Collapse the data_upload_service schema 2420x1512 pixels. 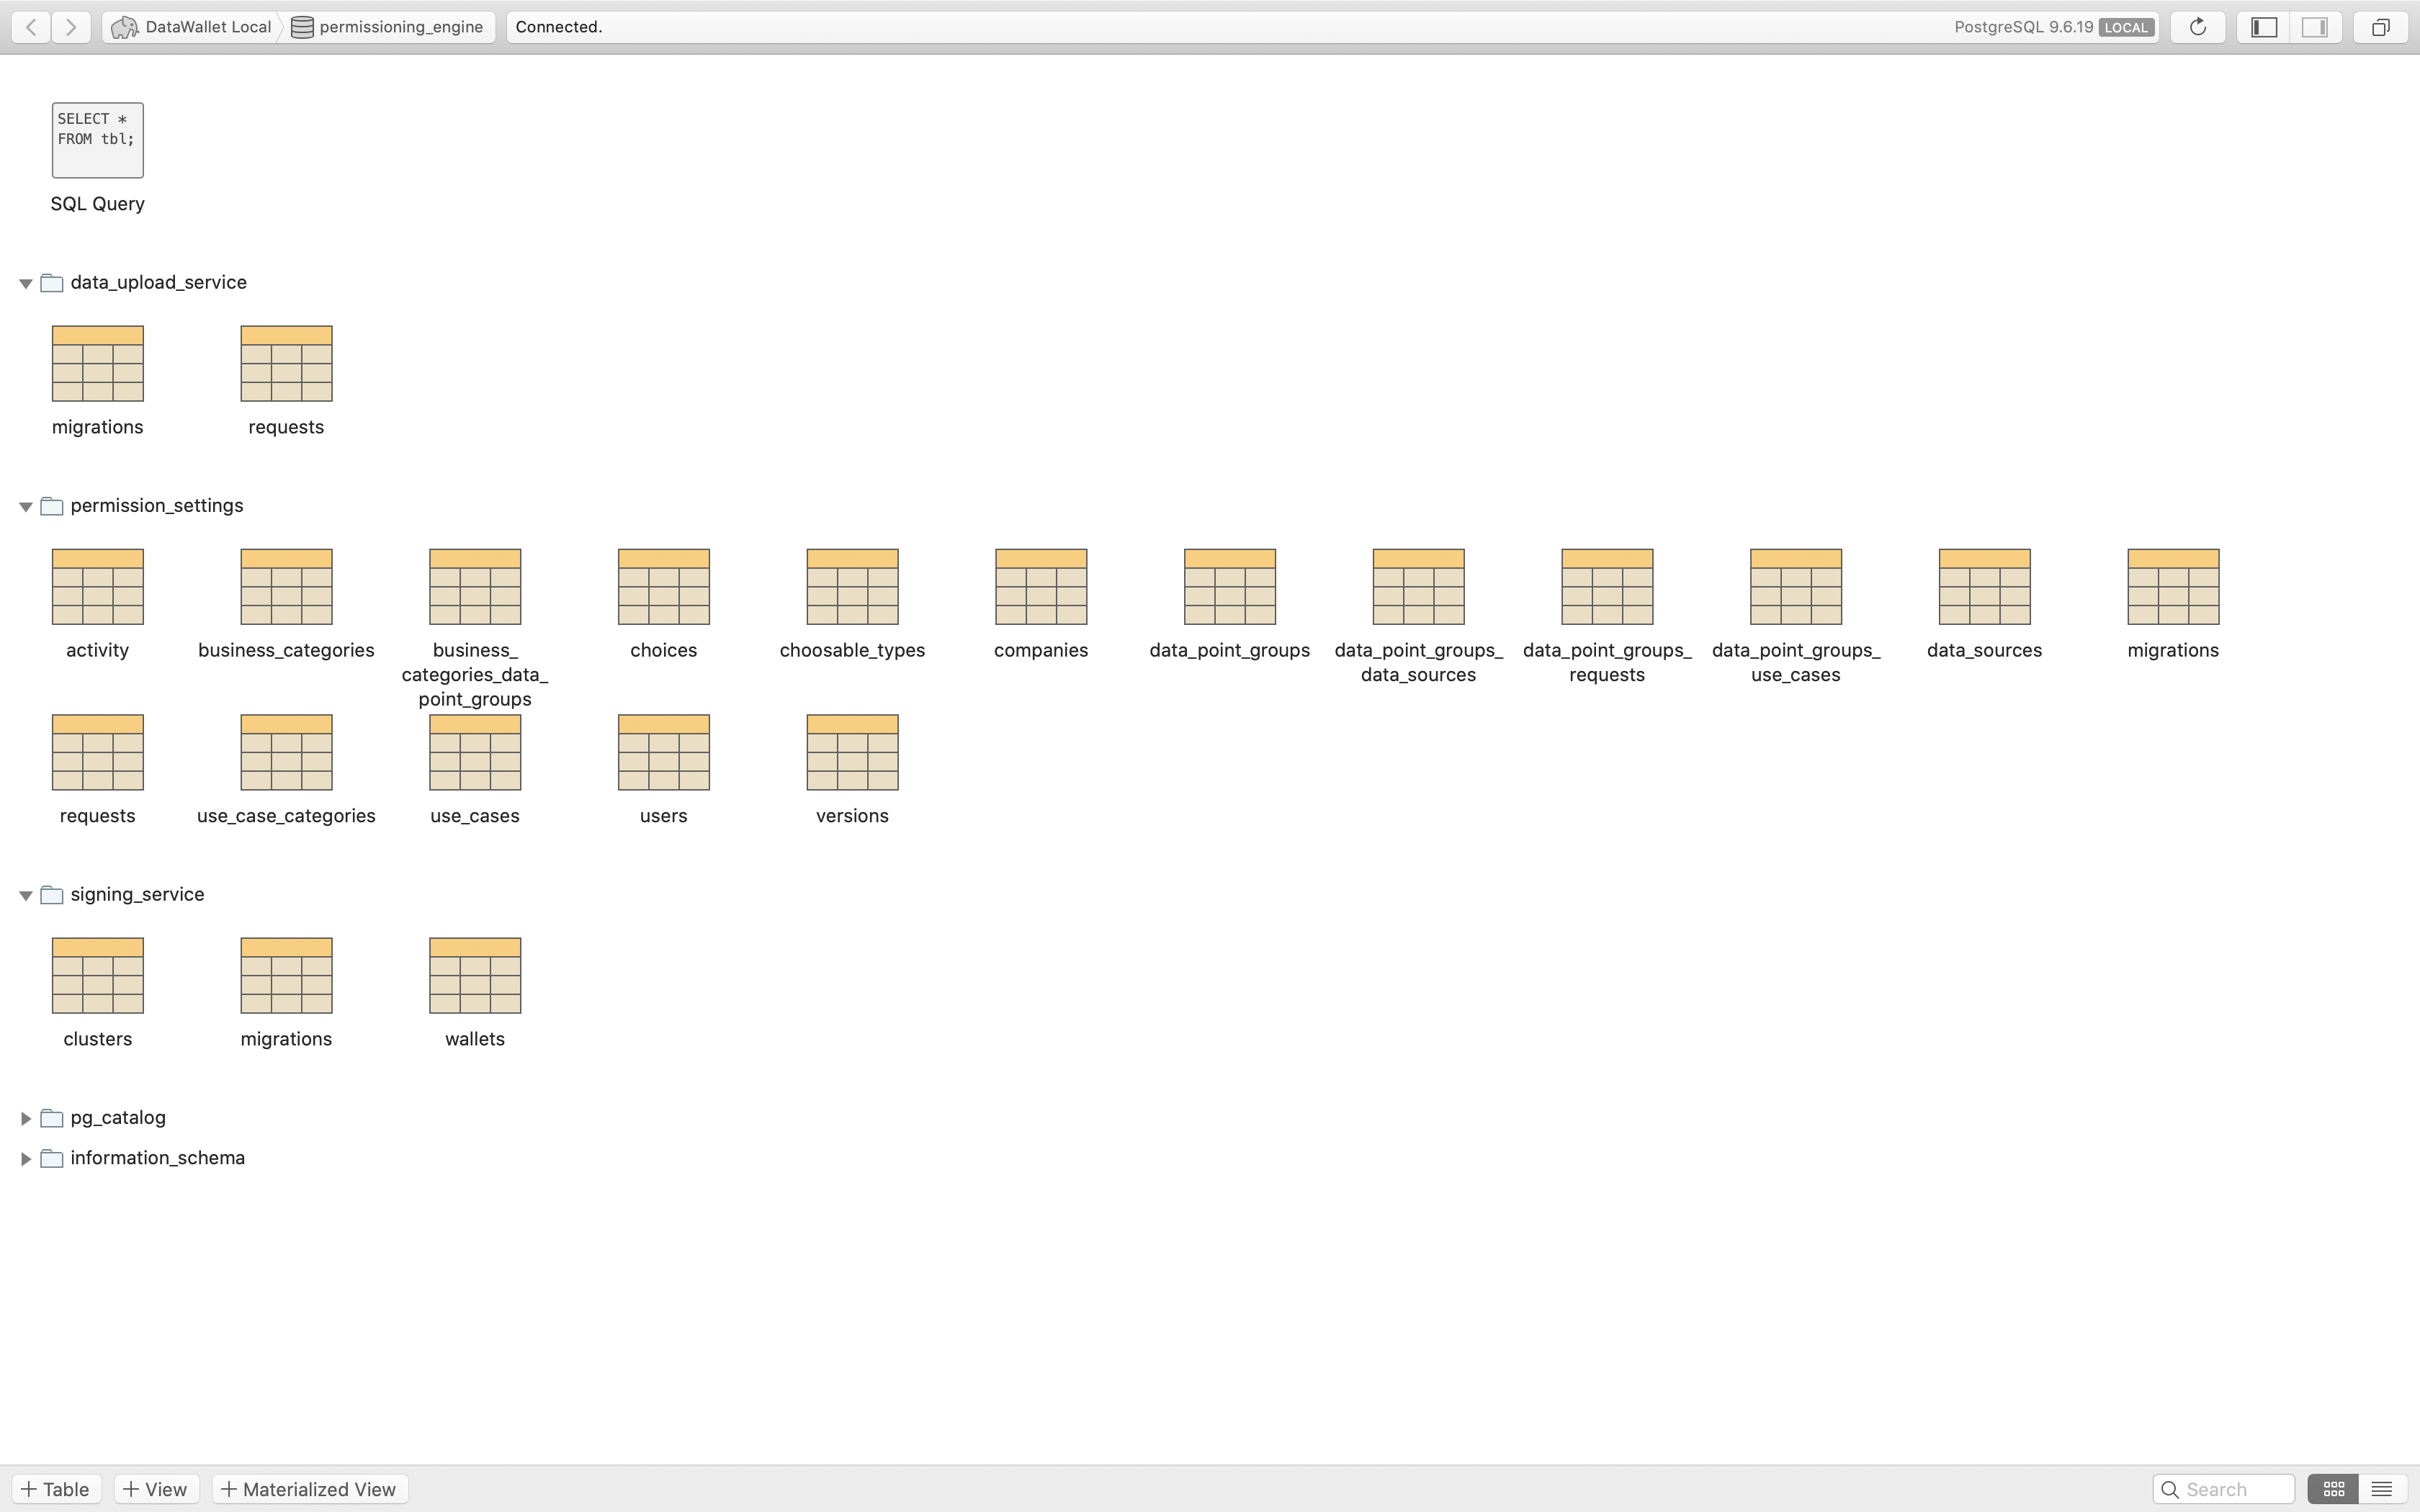26,283
